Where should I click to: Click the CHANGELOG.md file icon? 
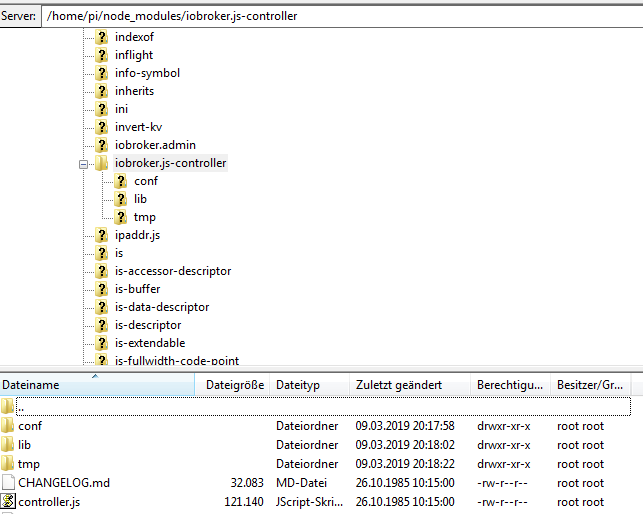click(x=8, y=482)
